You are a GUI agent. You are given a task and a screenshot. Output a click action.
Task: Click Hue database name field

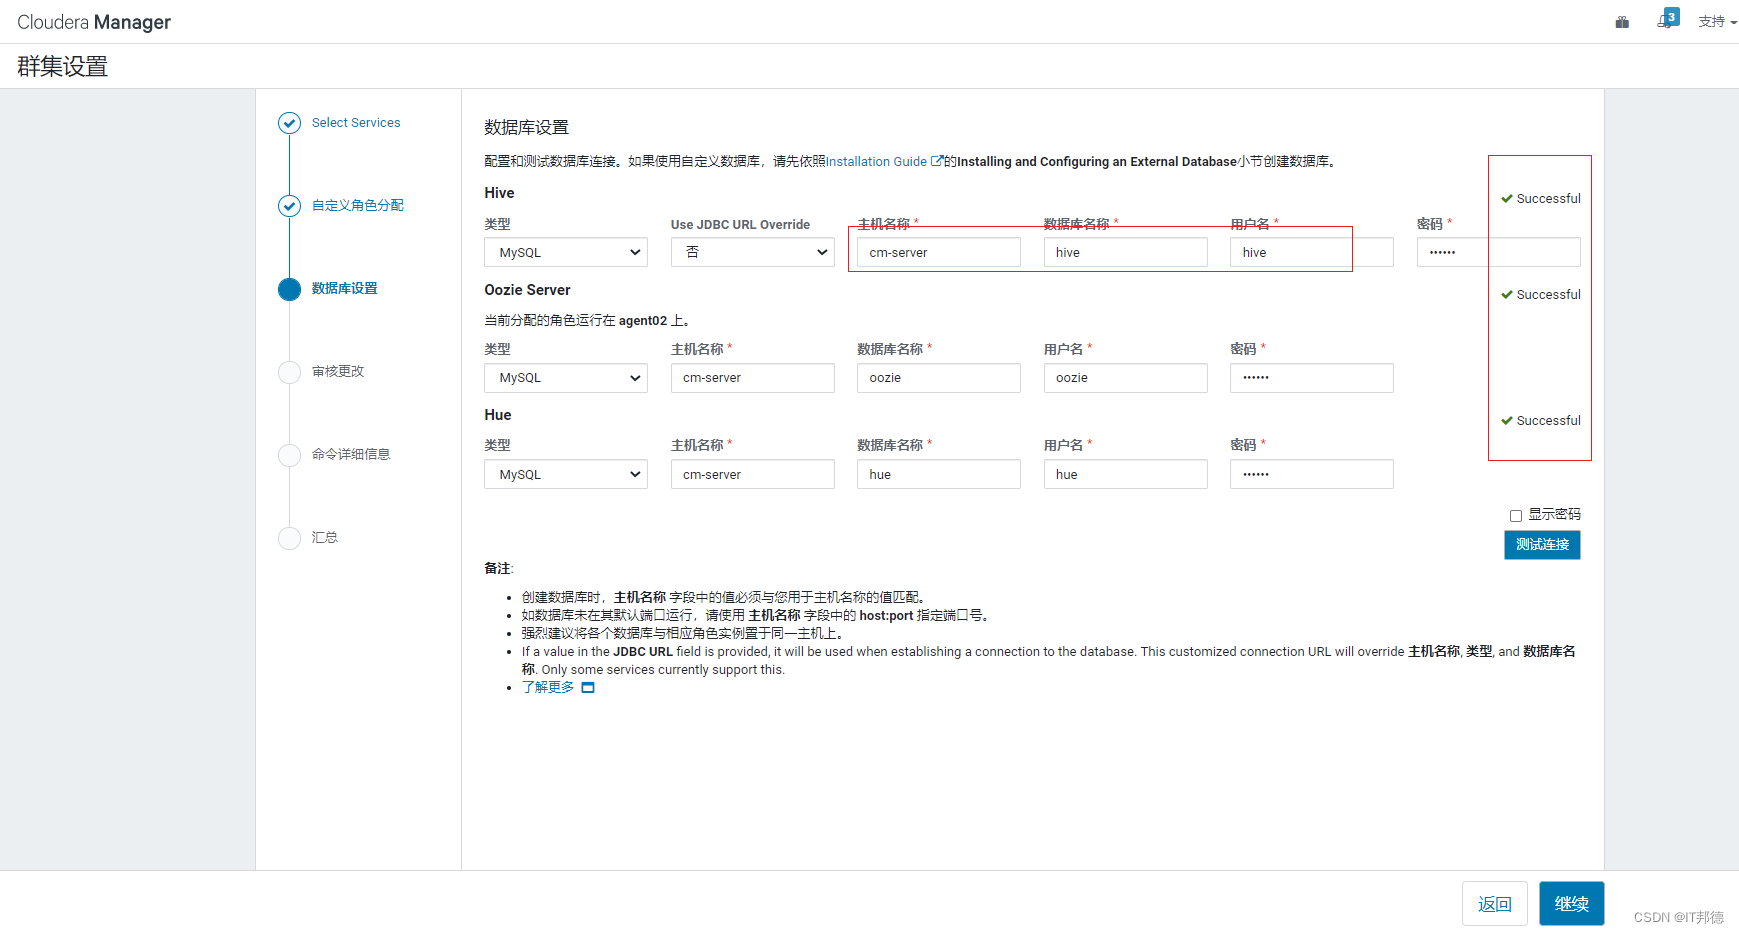939,475
